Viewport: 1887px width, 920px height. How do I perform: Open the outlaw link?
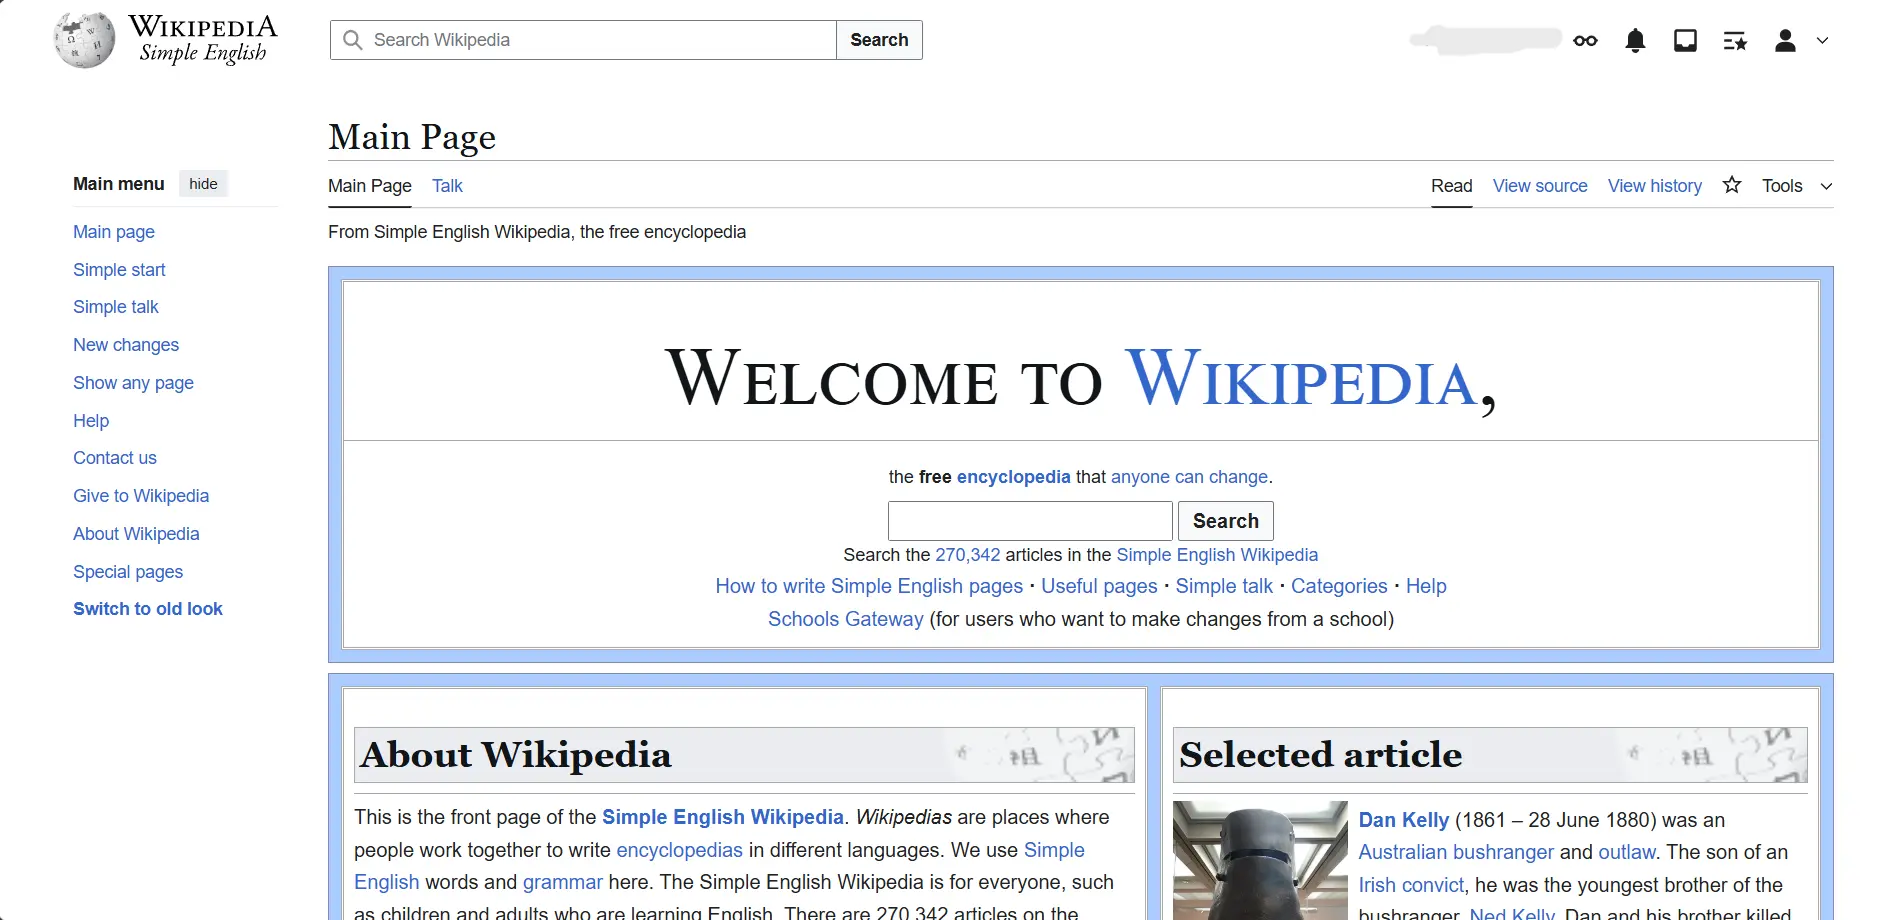1626,852
